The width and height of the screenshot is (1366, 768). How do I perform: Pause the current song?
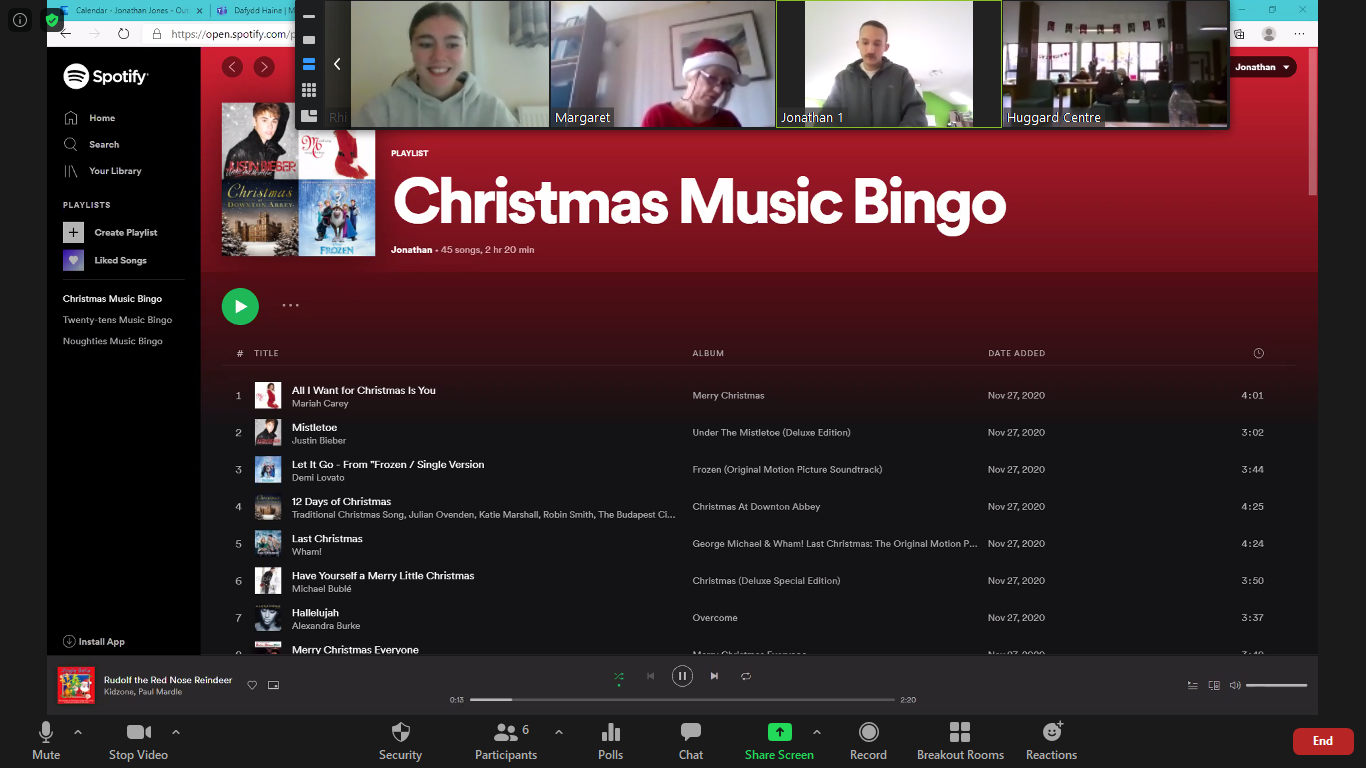(x=682, y=676)
